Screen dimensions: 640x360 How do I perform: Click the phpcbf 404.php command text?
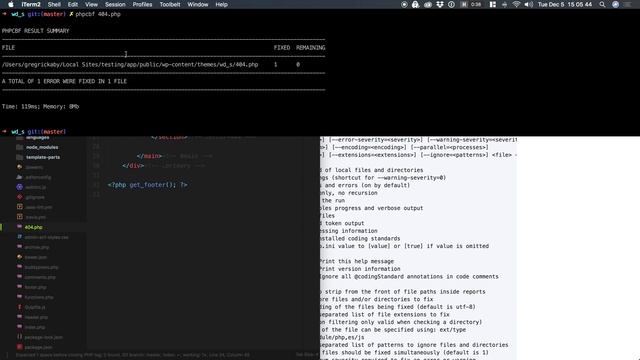point(98,14)
